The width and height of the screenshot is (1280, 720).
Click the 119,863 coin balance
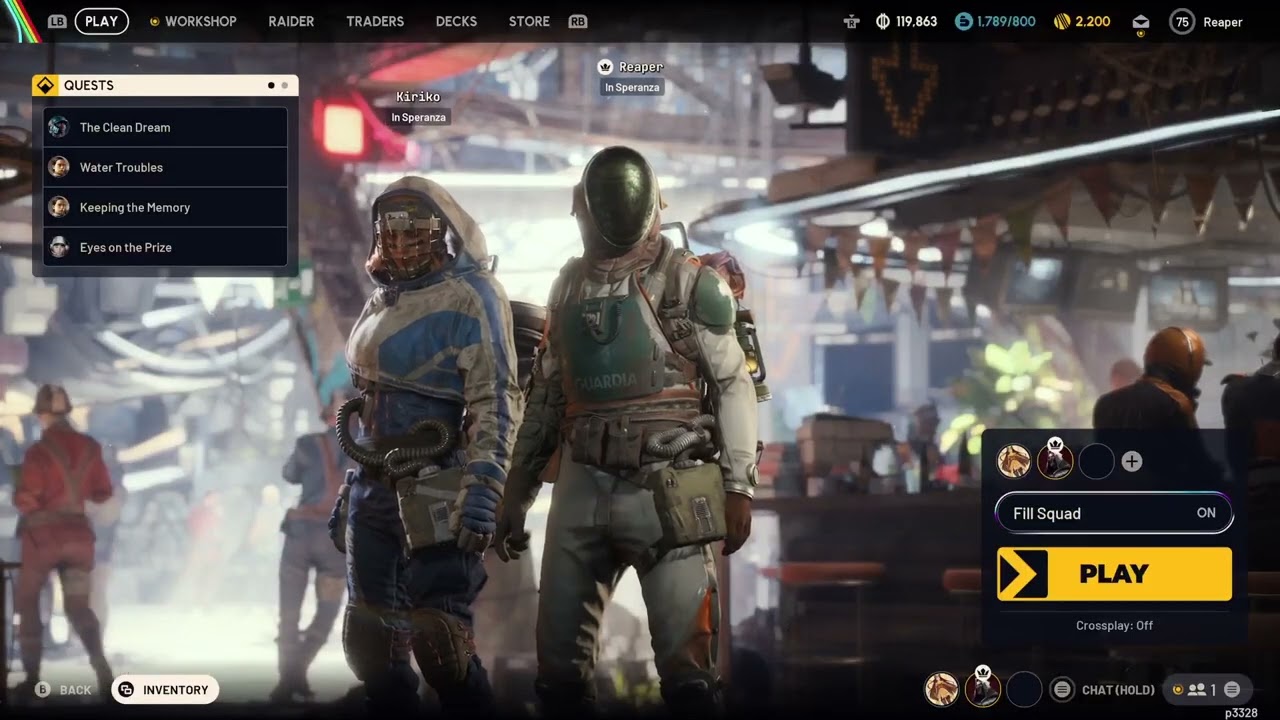(x=917, y=21)
